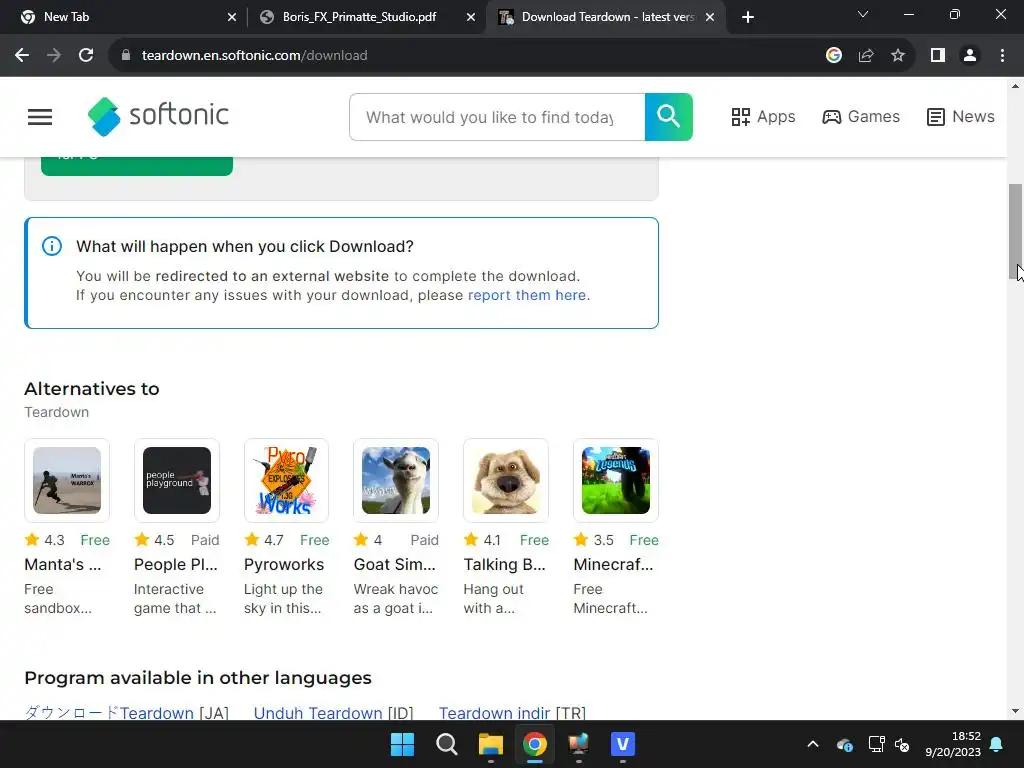Switch to the New Tab tab
The height and width of the screenshot is (768, 1024).
pos(124,17)
